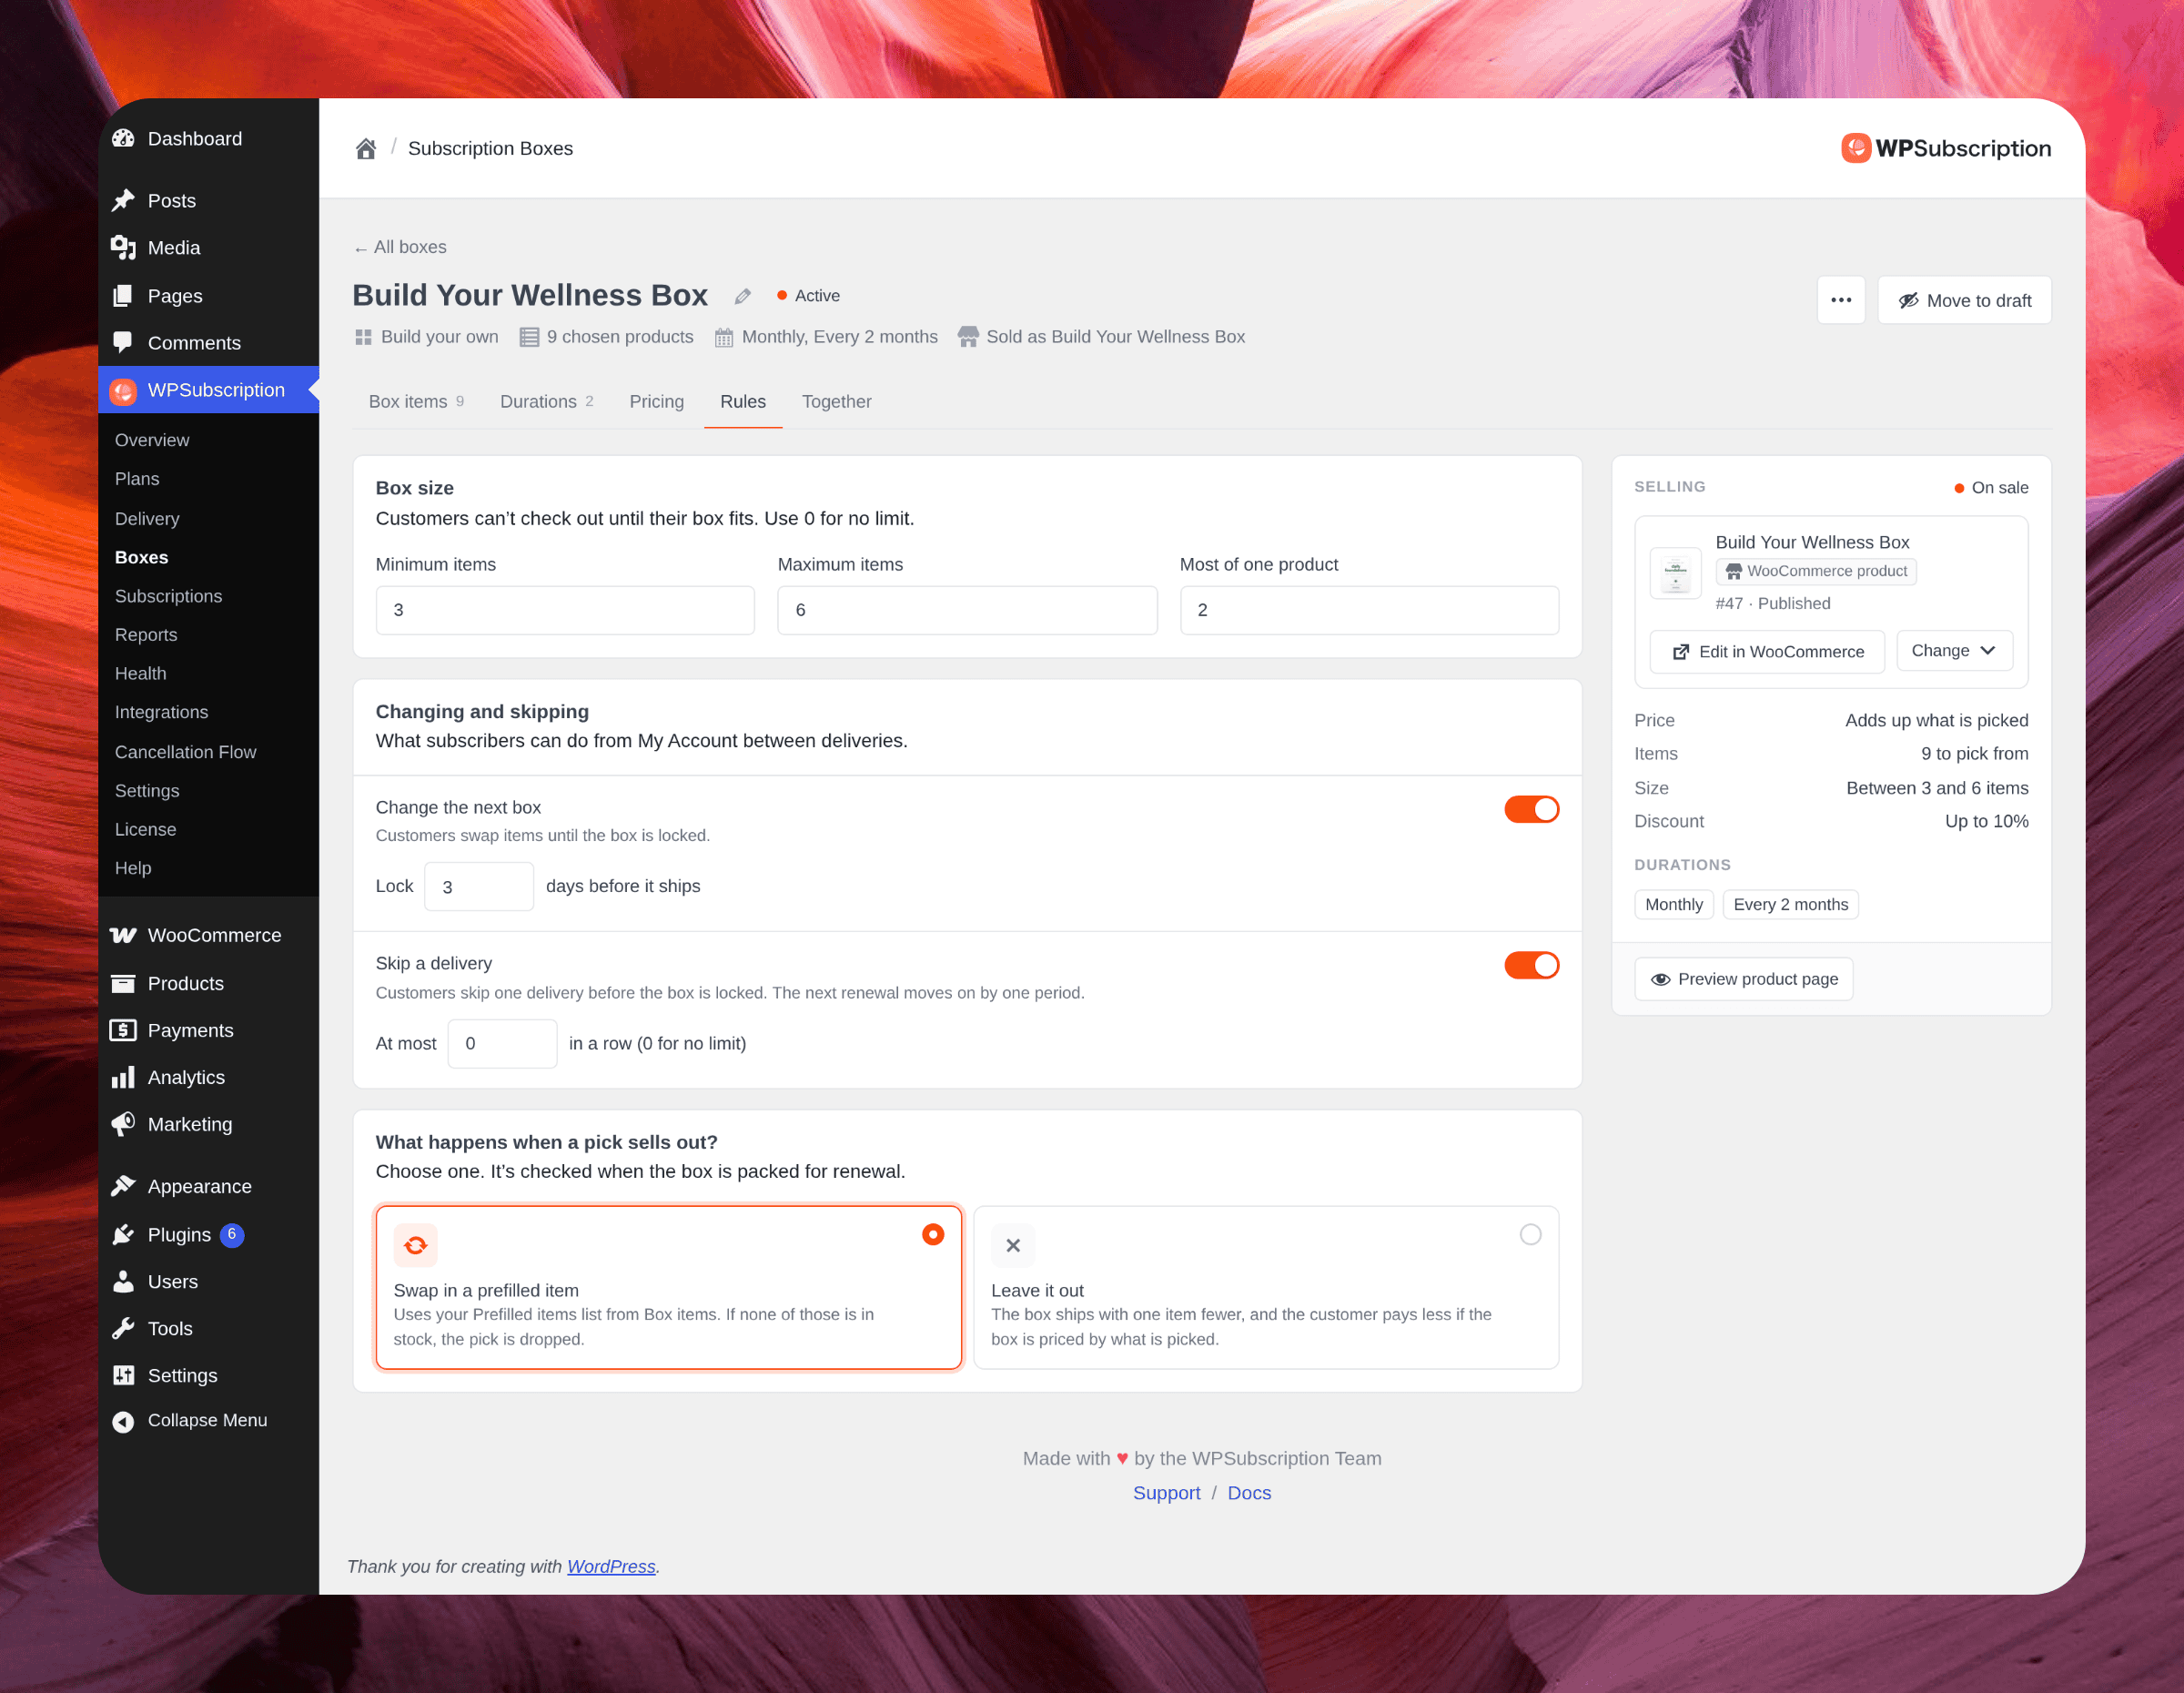Turn off the Skip a delivery toggle
The height and width of the screenshot is (1693, 2184).
point(1531,965)
